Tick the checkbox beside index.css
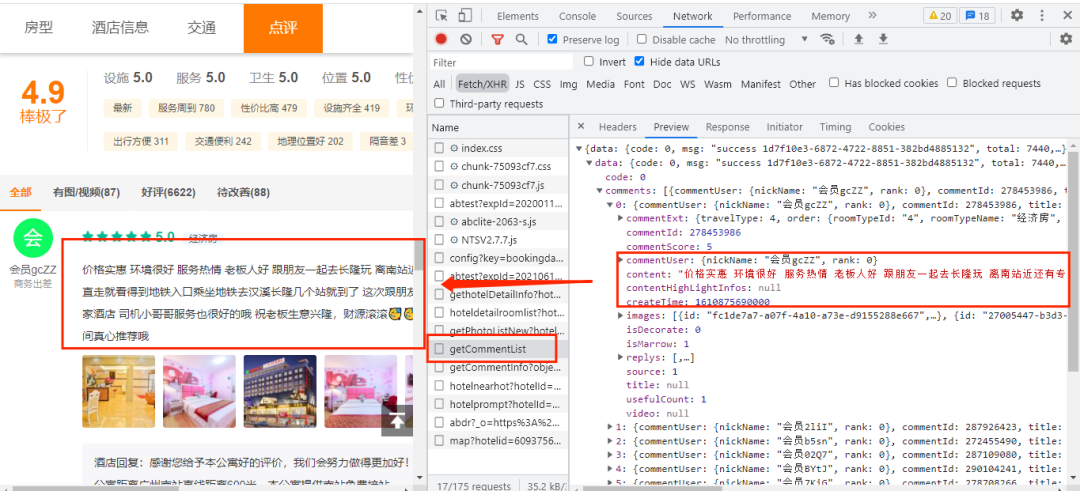 (x=439, y=148)
